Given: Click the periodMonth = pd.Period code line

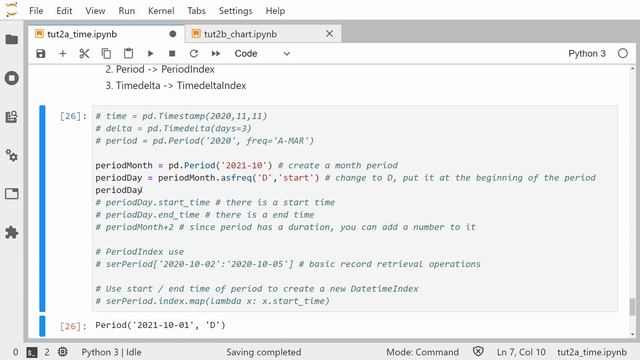Looking at the screenshot, I should (x=247, y=165).
